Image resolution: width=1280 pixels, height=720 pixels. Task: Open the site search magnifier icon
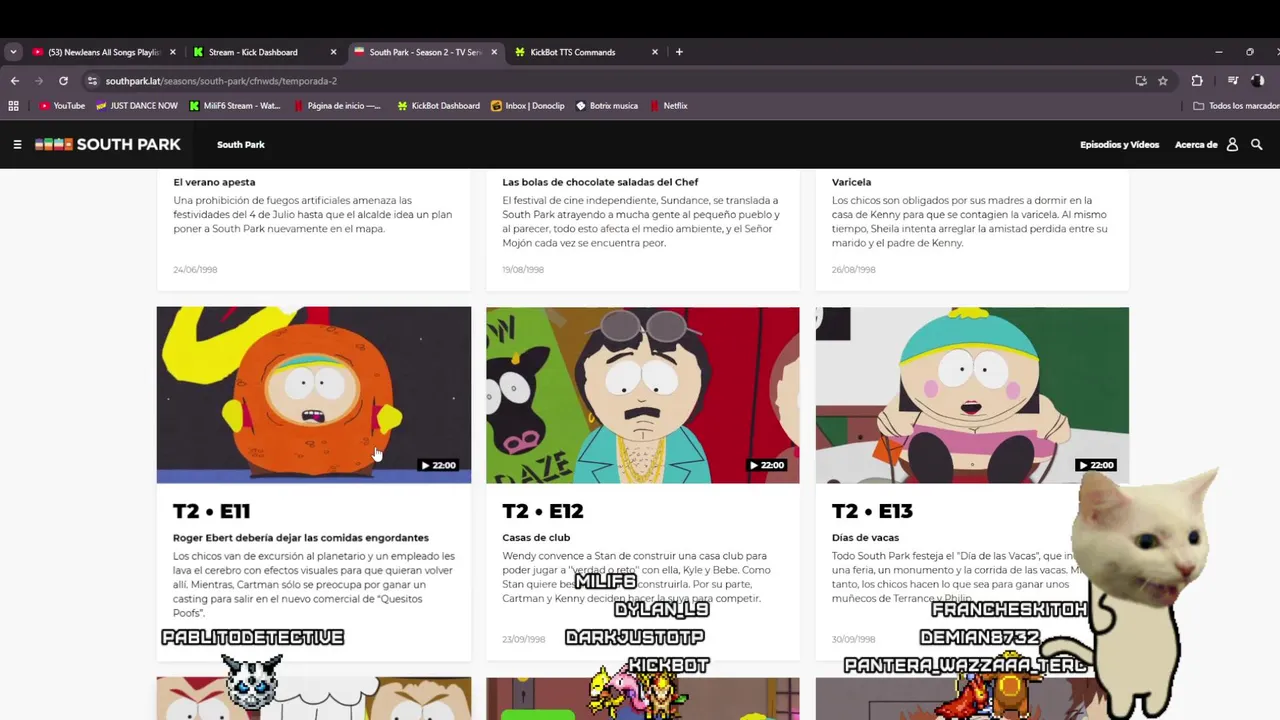1257,145
